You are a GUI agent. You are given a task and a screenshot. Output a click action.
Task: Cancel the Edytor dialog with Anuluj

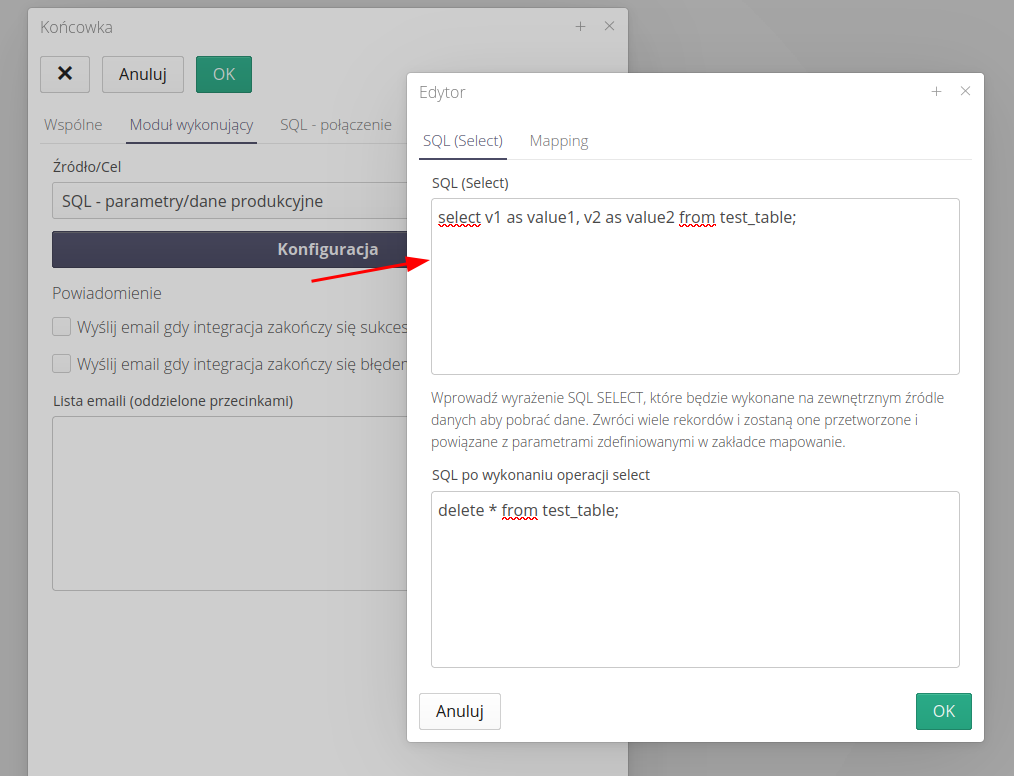tap(459, 711)
